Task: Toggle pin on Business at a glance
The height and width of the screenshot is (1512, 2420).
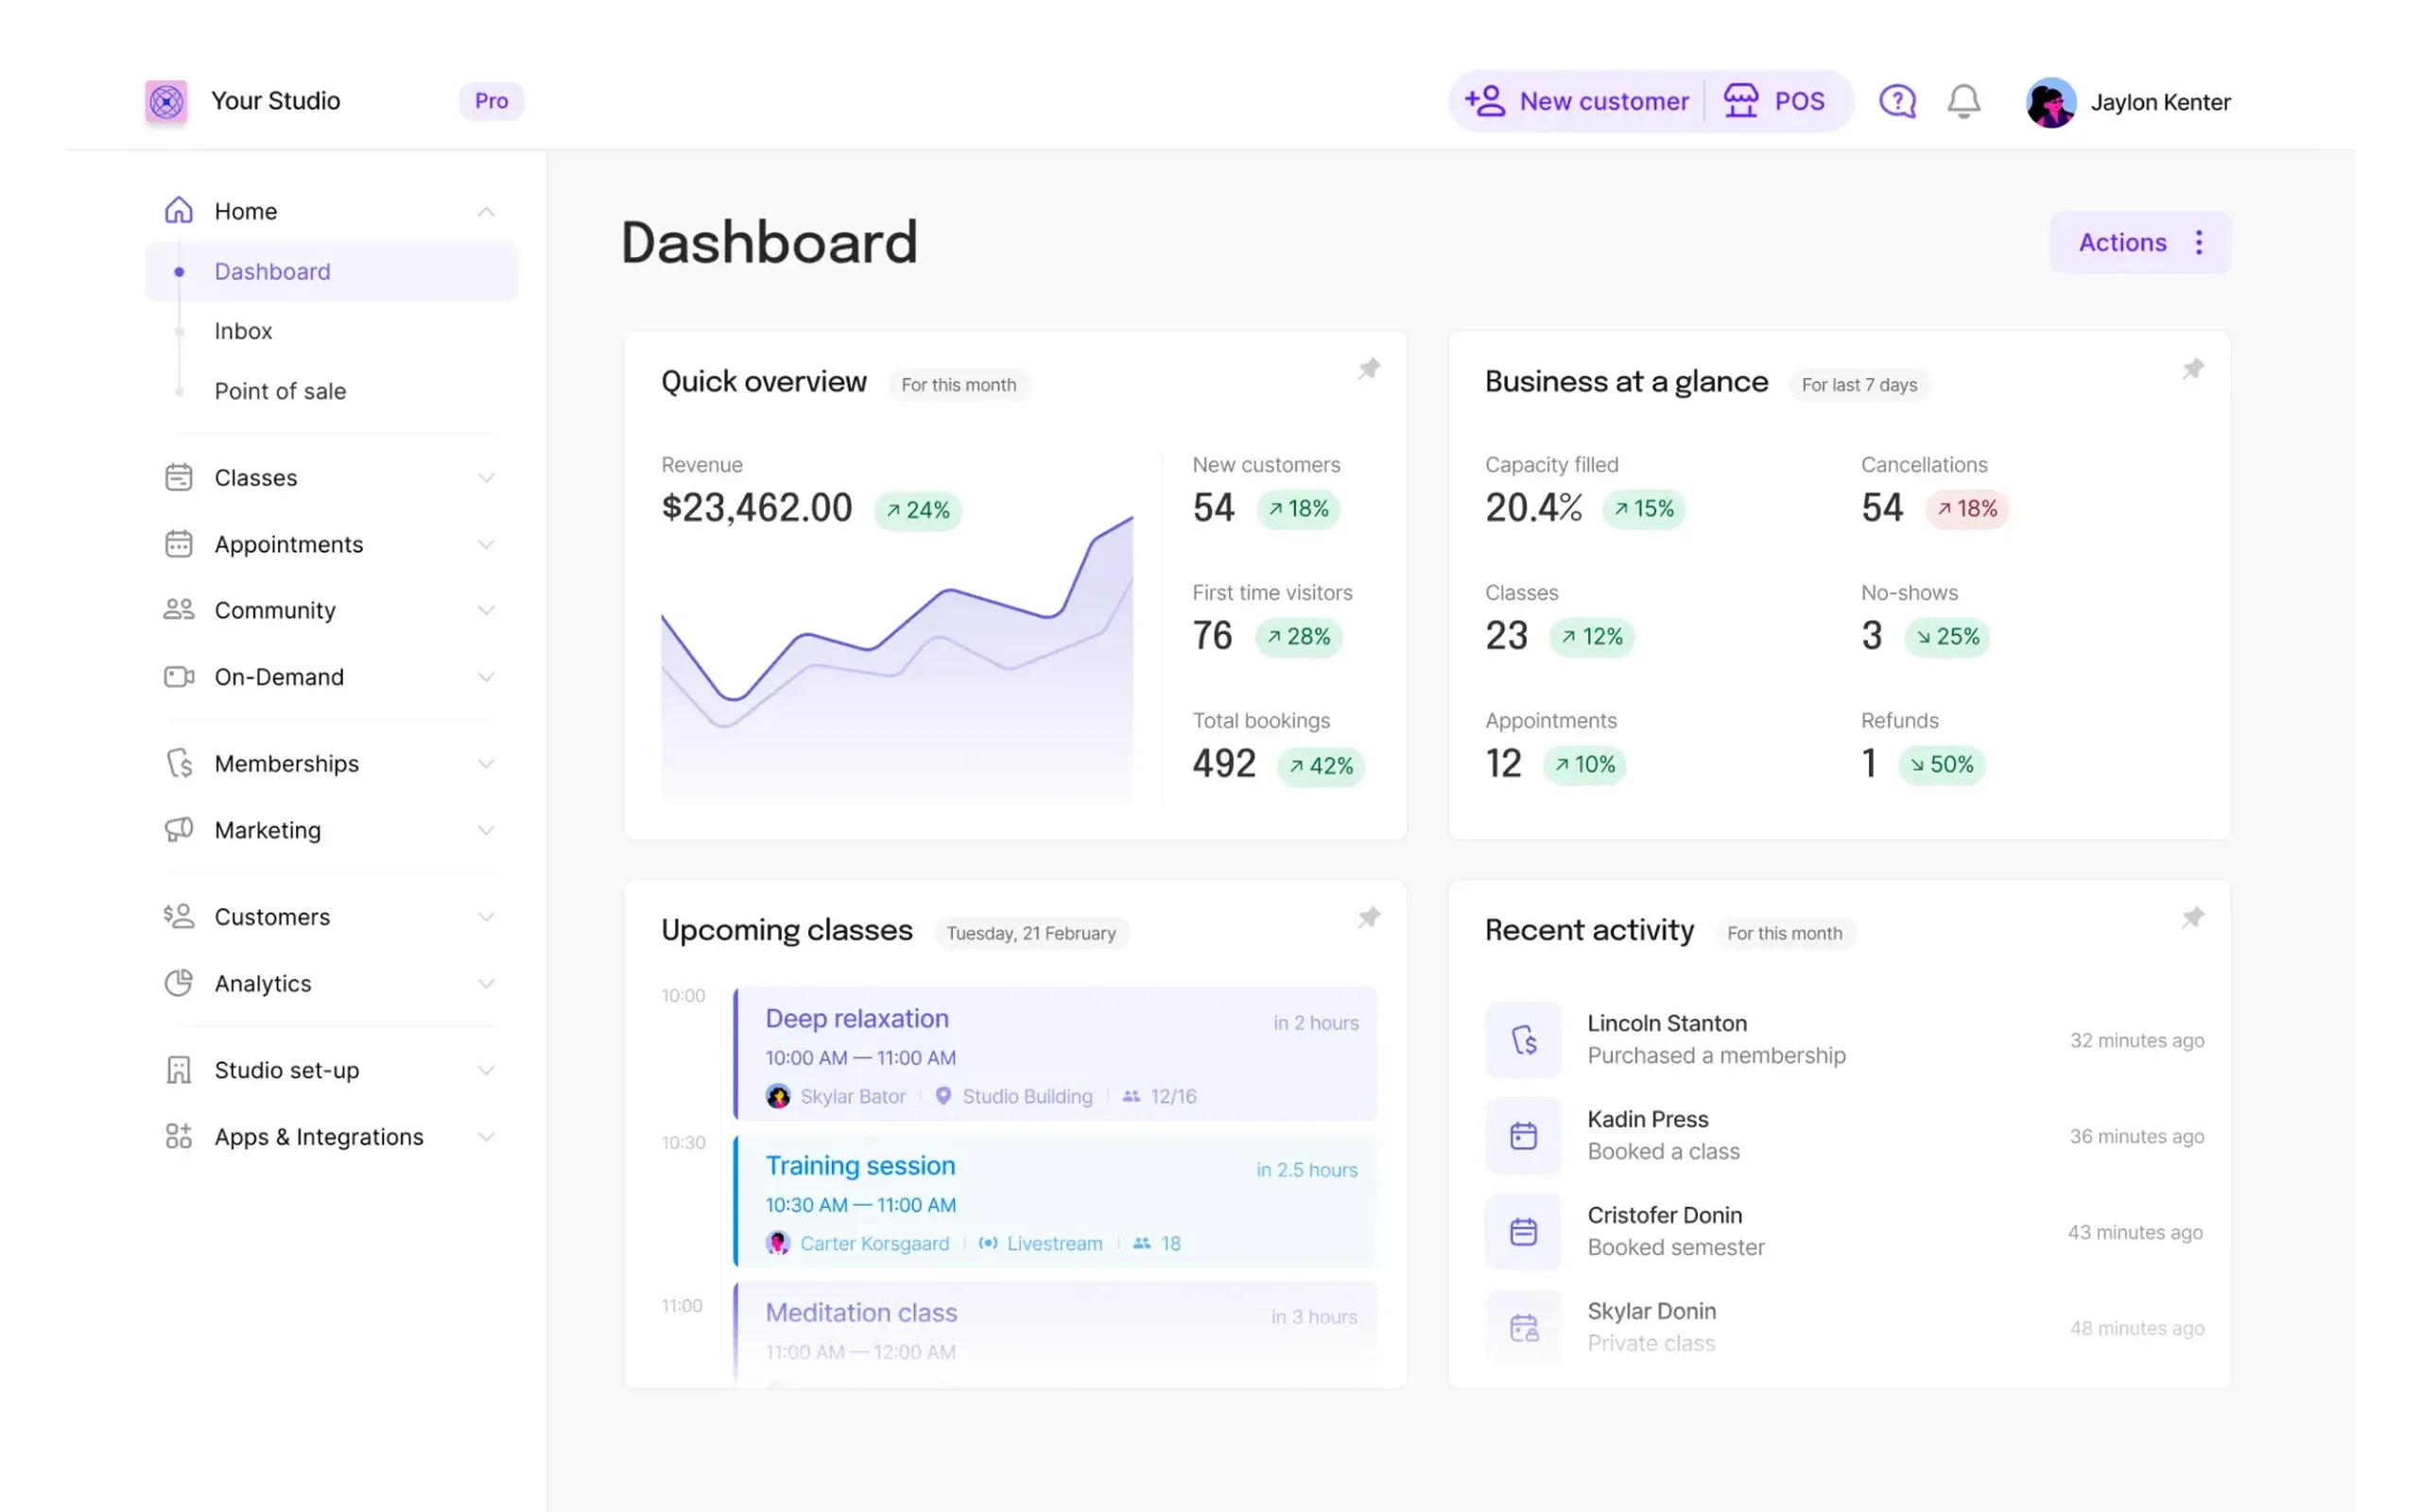Action: [2193, 369]
